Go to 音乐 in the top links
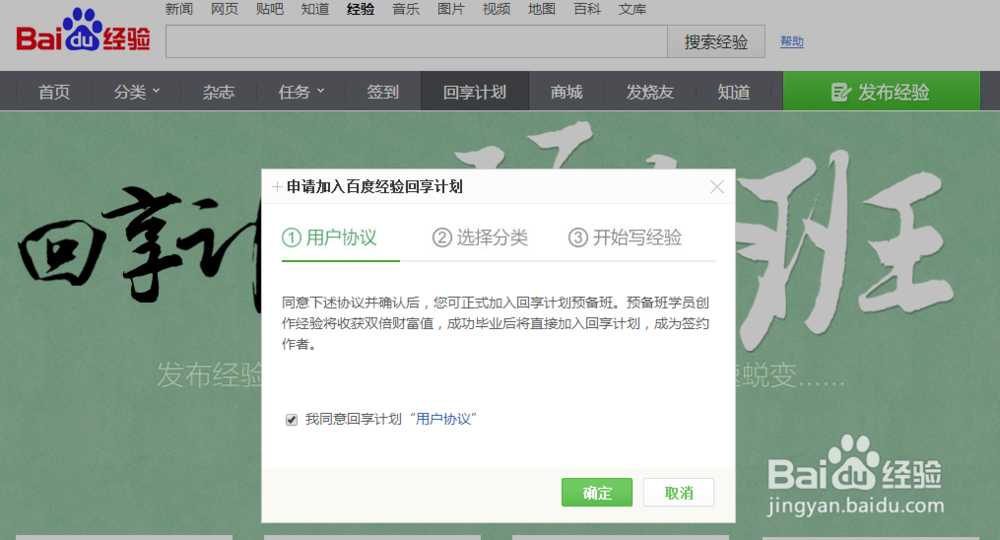 pyautogui.click(x=406, y=9)
